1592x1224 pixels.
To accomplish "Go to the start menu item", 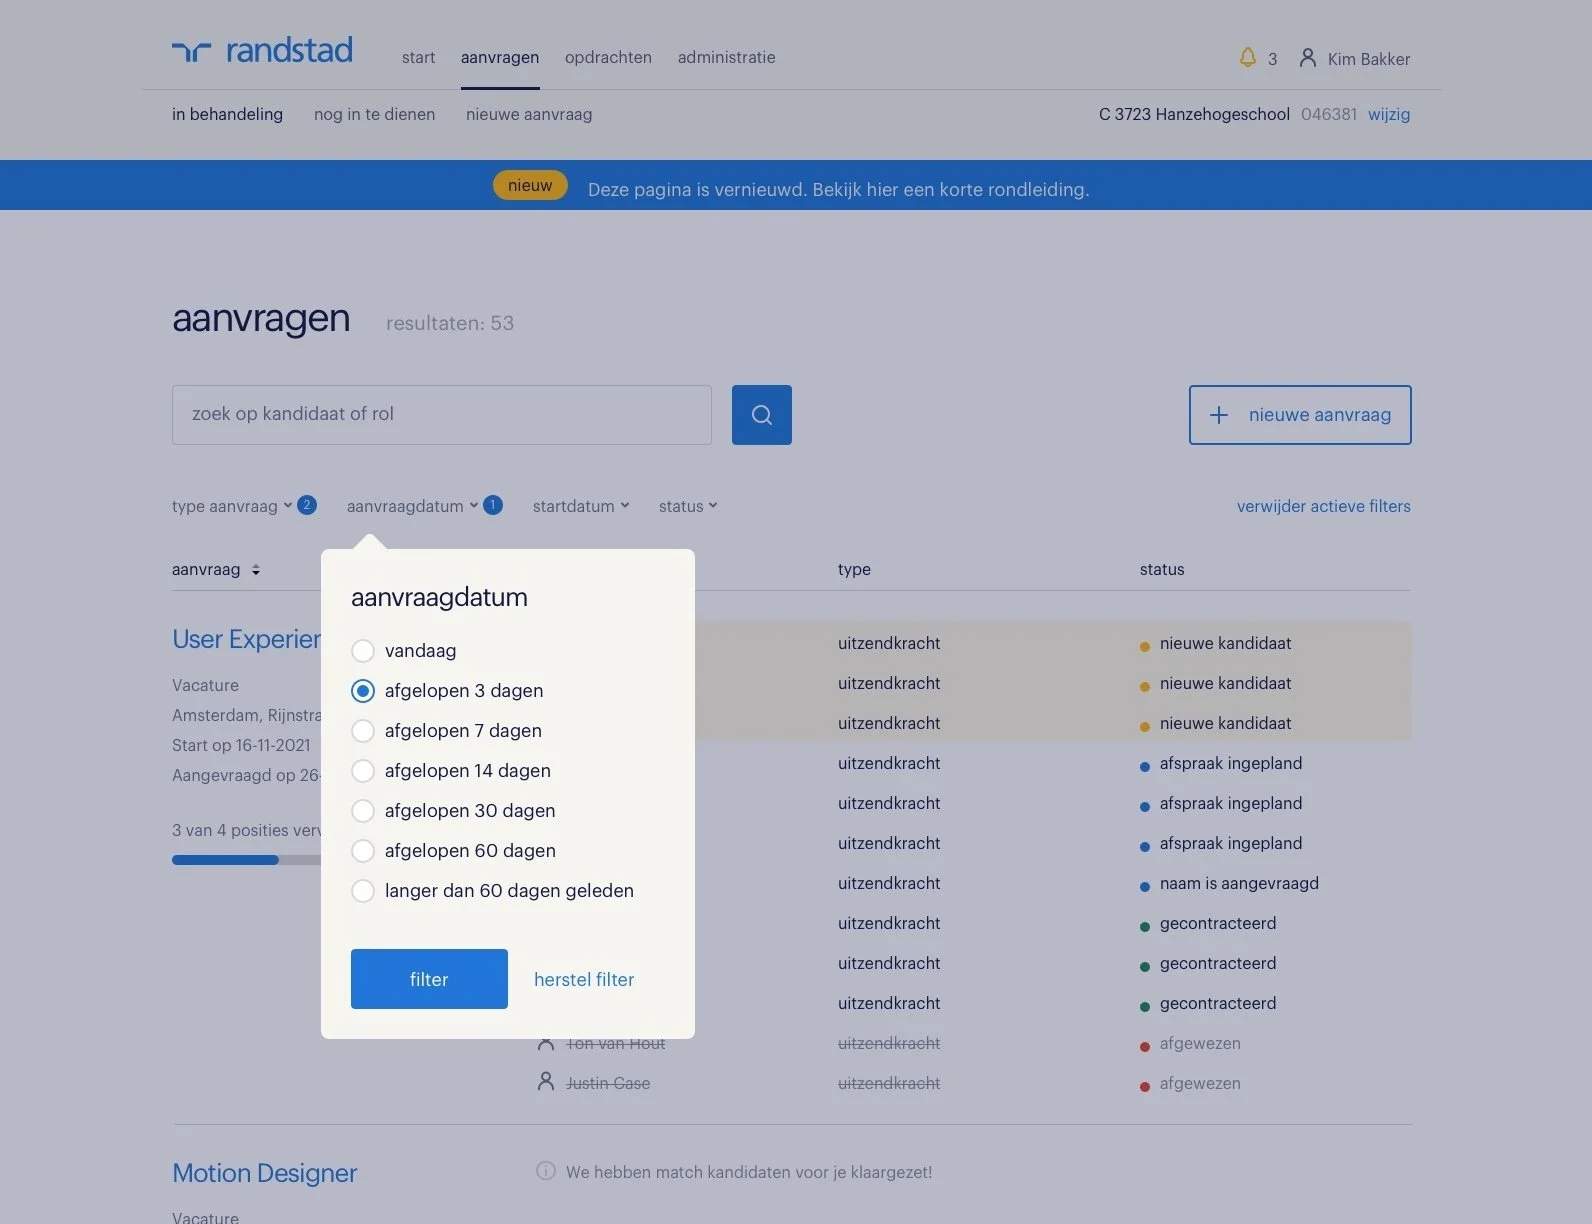I will pos(418,57).
